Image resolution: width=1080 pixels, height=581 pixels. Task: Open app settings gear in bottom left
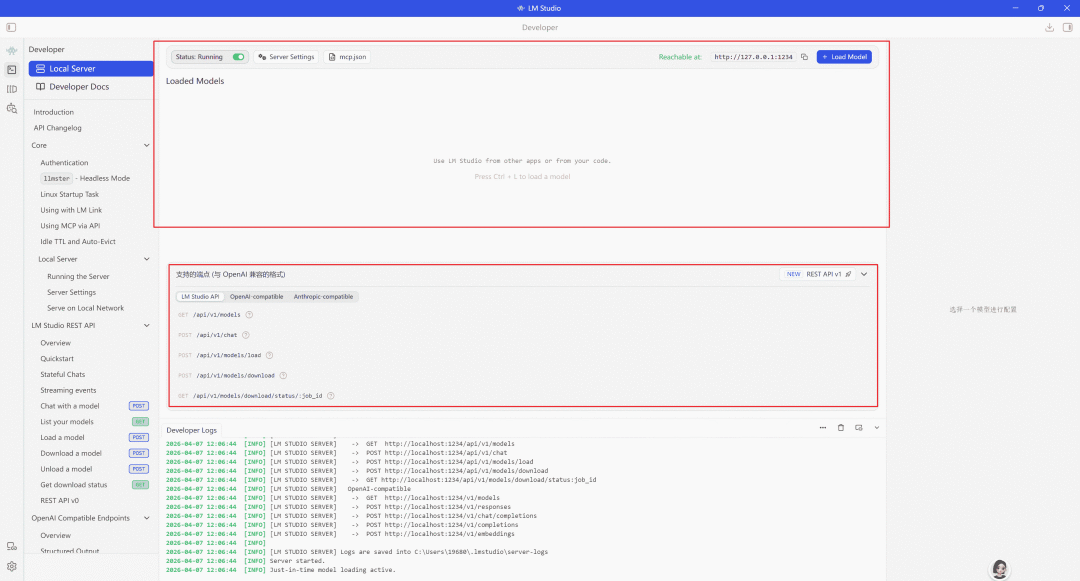point(12,567)
